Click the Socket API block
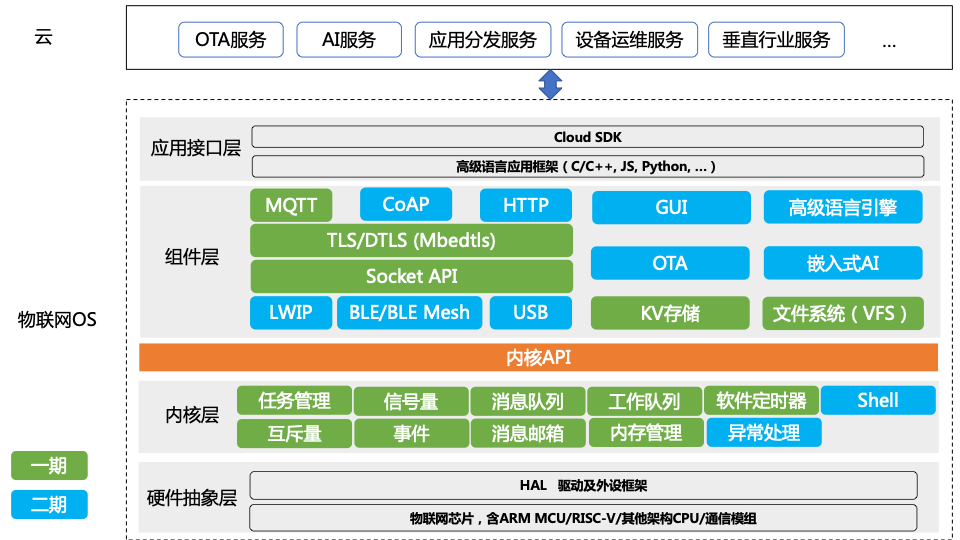Screen dimensions: 960x540 [411, 276]
